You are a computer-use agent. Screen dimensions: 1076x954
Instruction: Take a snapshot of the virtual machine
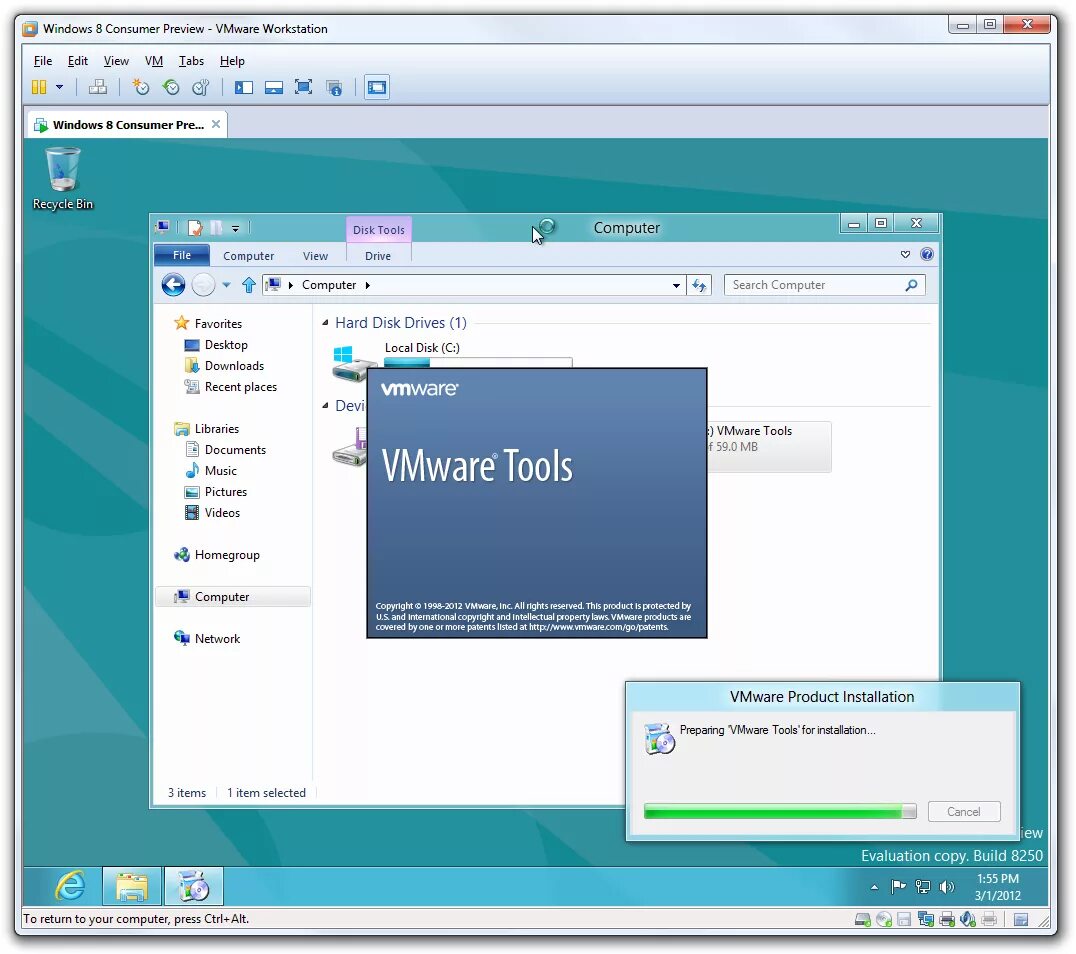pyautogui.click(x=141, y=87)
